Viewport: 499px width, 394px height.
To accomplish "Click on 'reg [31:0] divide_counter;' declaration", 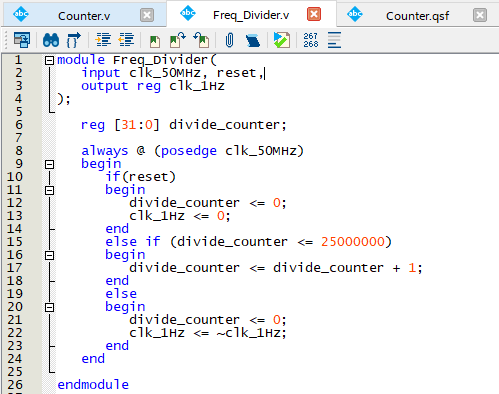I will 184,125.
